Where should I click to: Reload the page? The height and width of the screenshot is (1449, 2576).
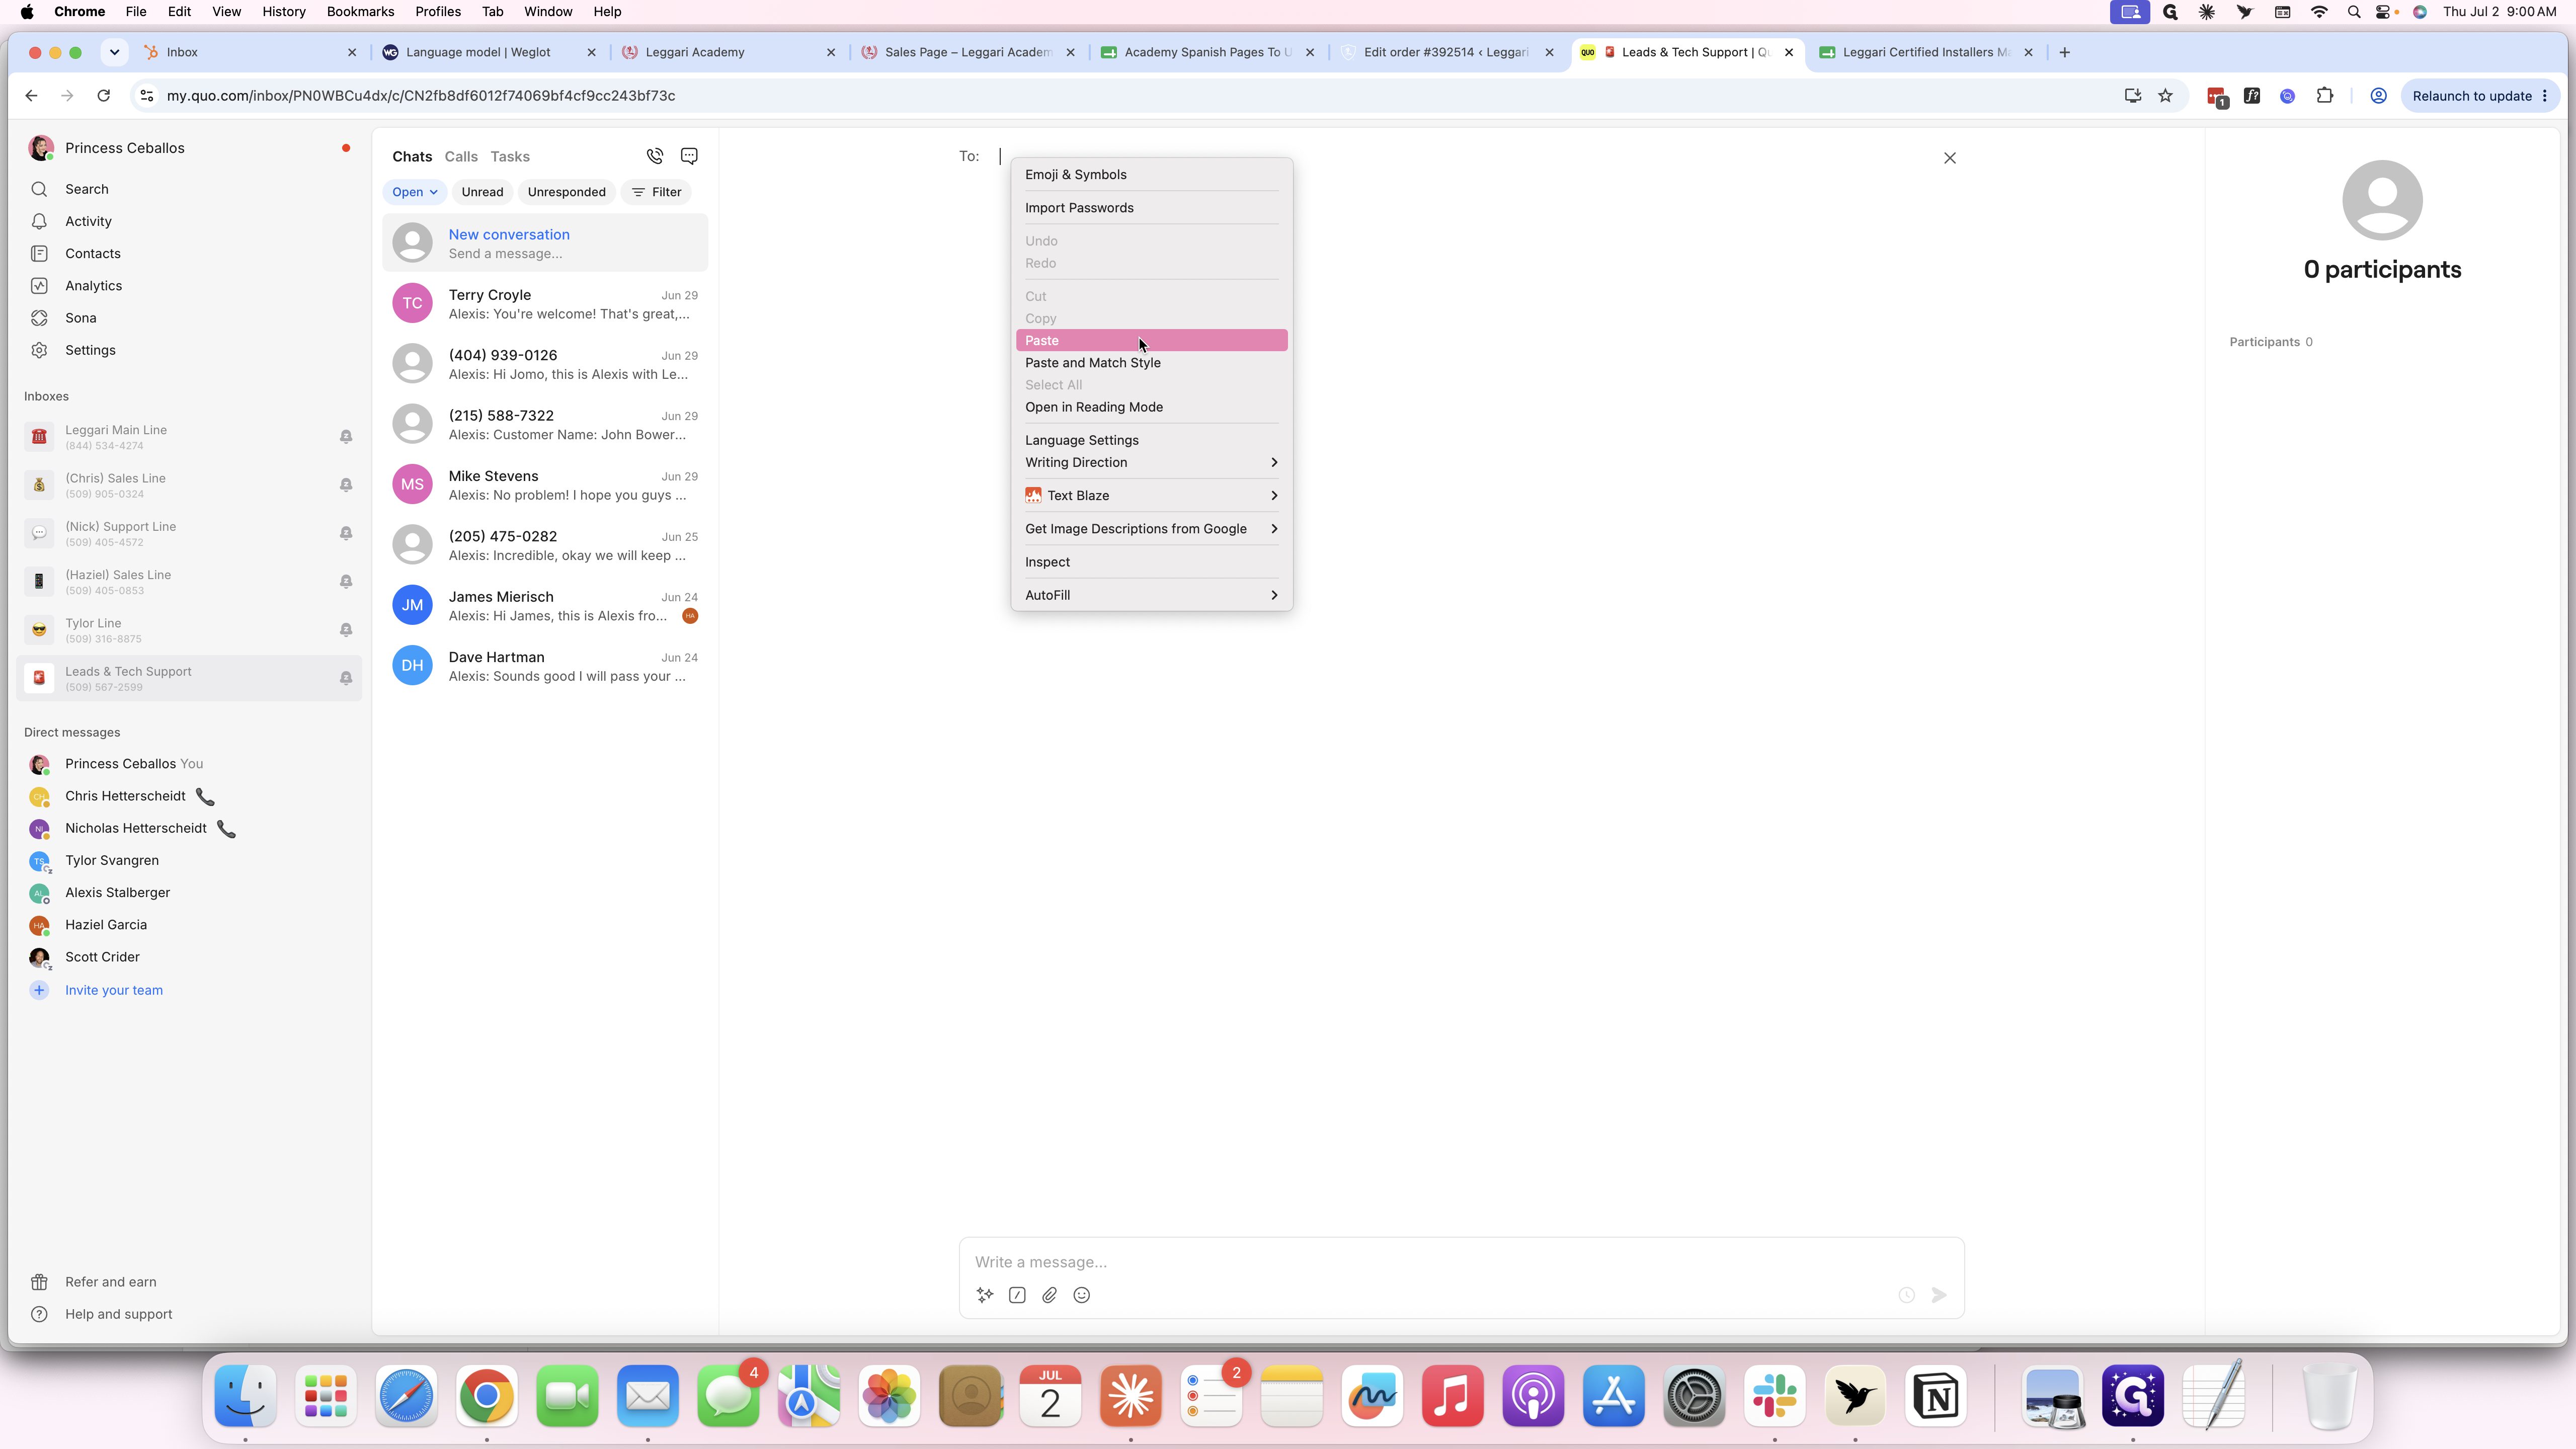[103, 96]
